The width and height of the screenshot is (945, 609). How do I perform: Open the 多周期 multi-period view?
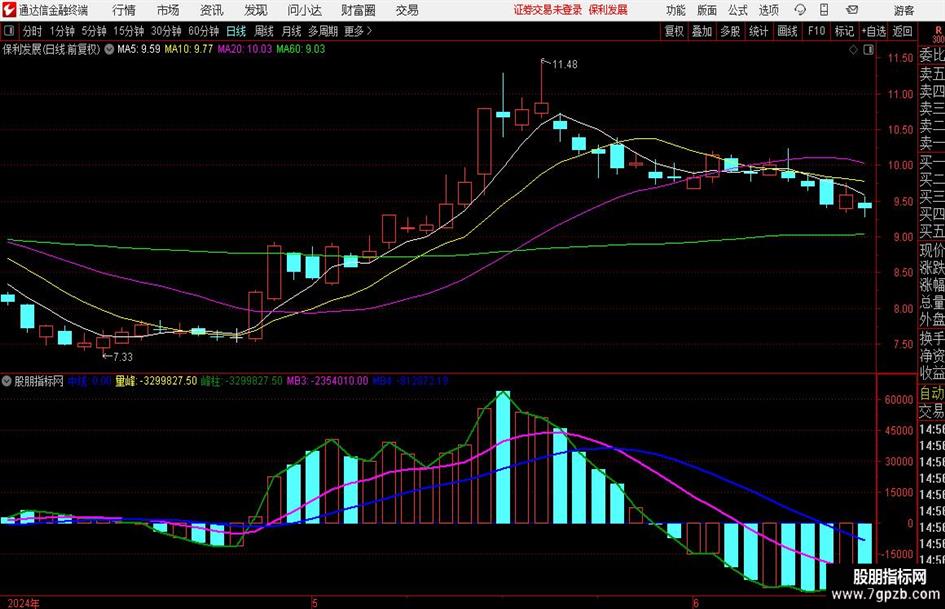coord(323,31)
